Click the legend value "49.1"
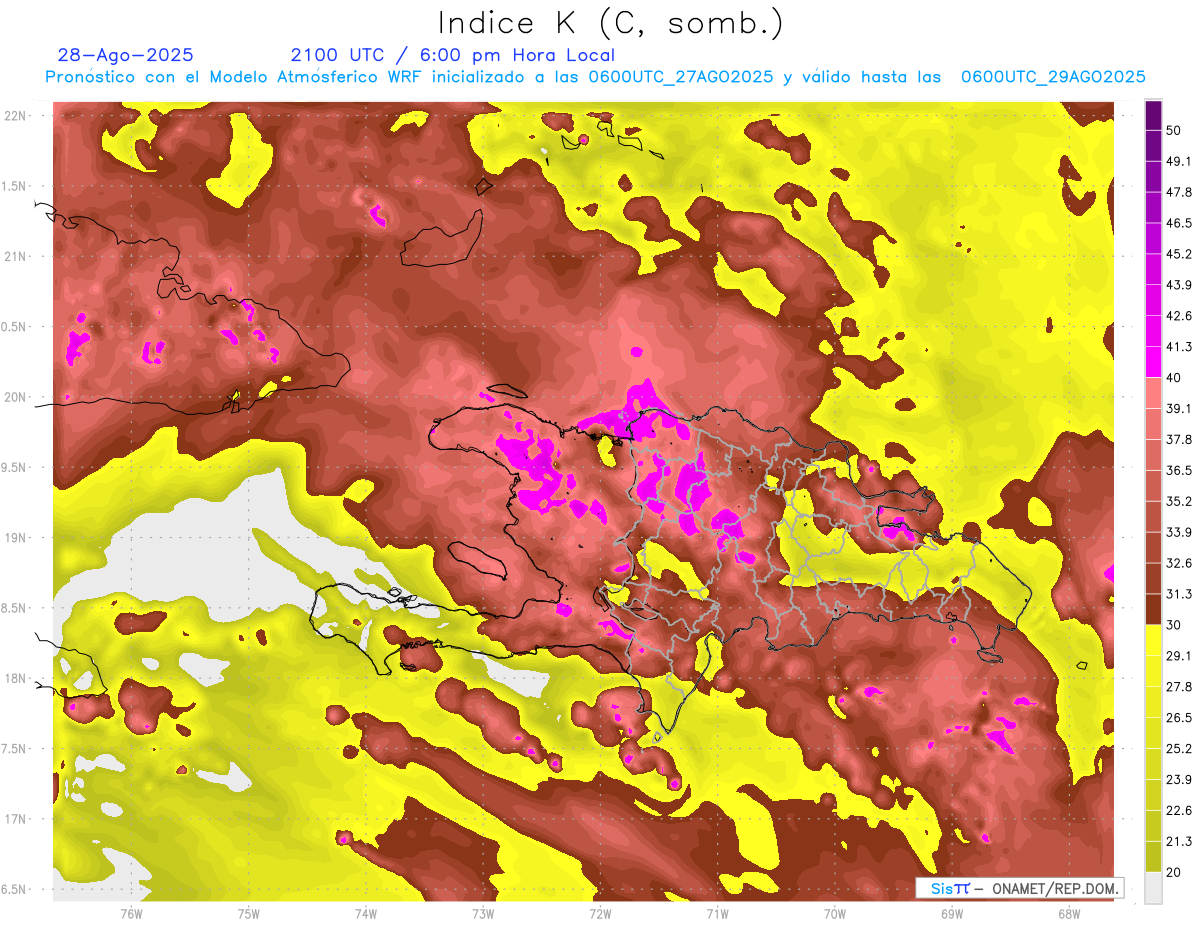1200x927 pixels. [1178, 161]
